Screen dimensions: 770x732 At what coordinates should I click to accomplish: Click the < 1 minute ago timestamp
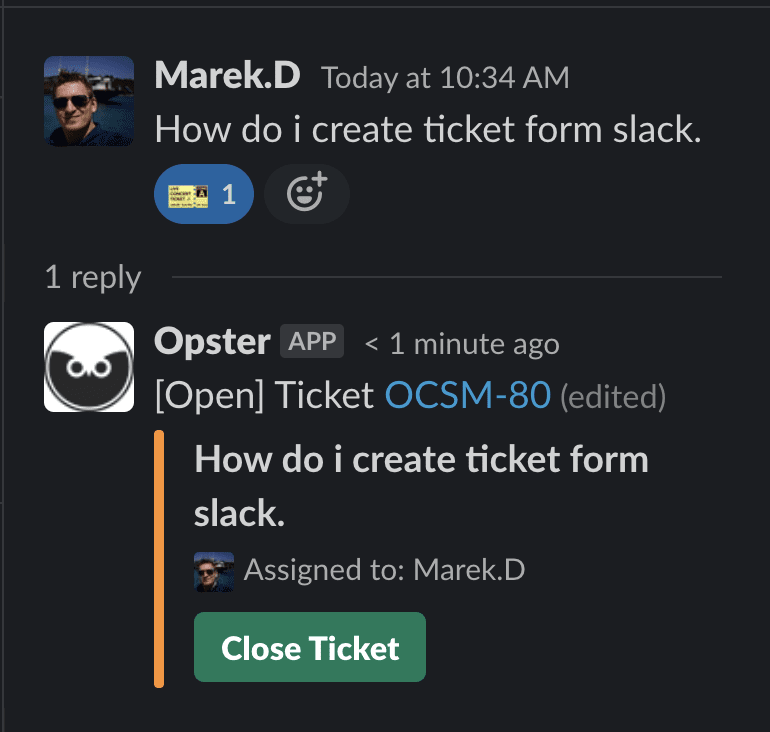click(x=462, y=344)
